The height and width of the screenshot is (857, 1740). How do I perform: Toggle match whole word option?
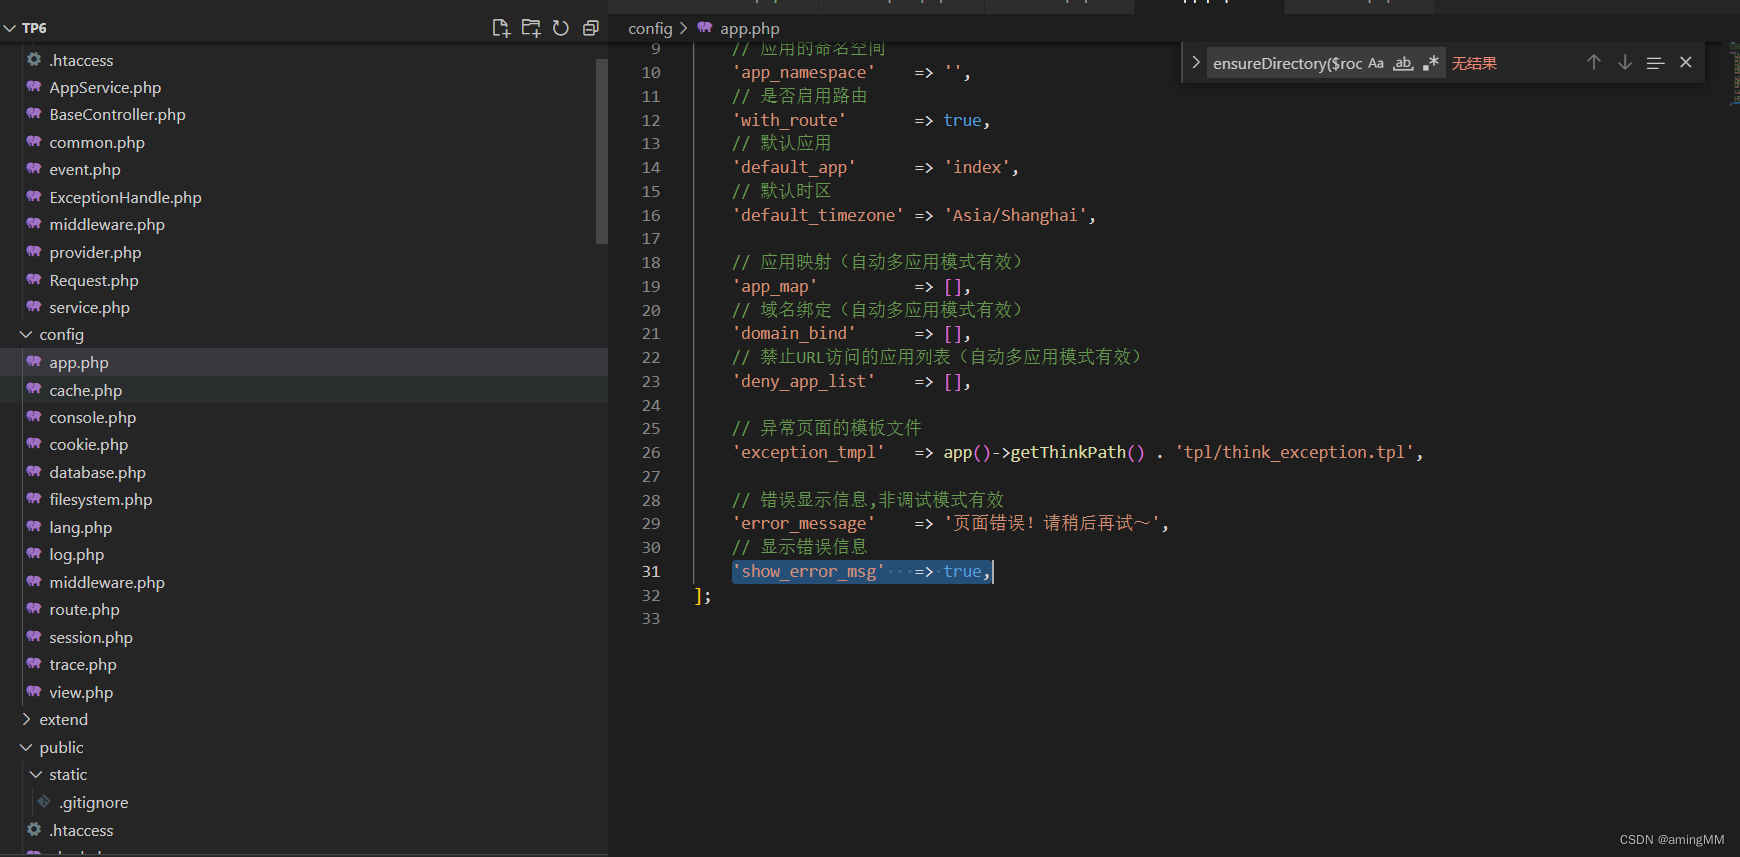point(1404,63)
